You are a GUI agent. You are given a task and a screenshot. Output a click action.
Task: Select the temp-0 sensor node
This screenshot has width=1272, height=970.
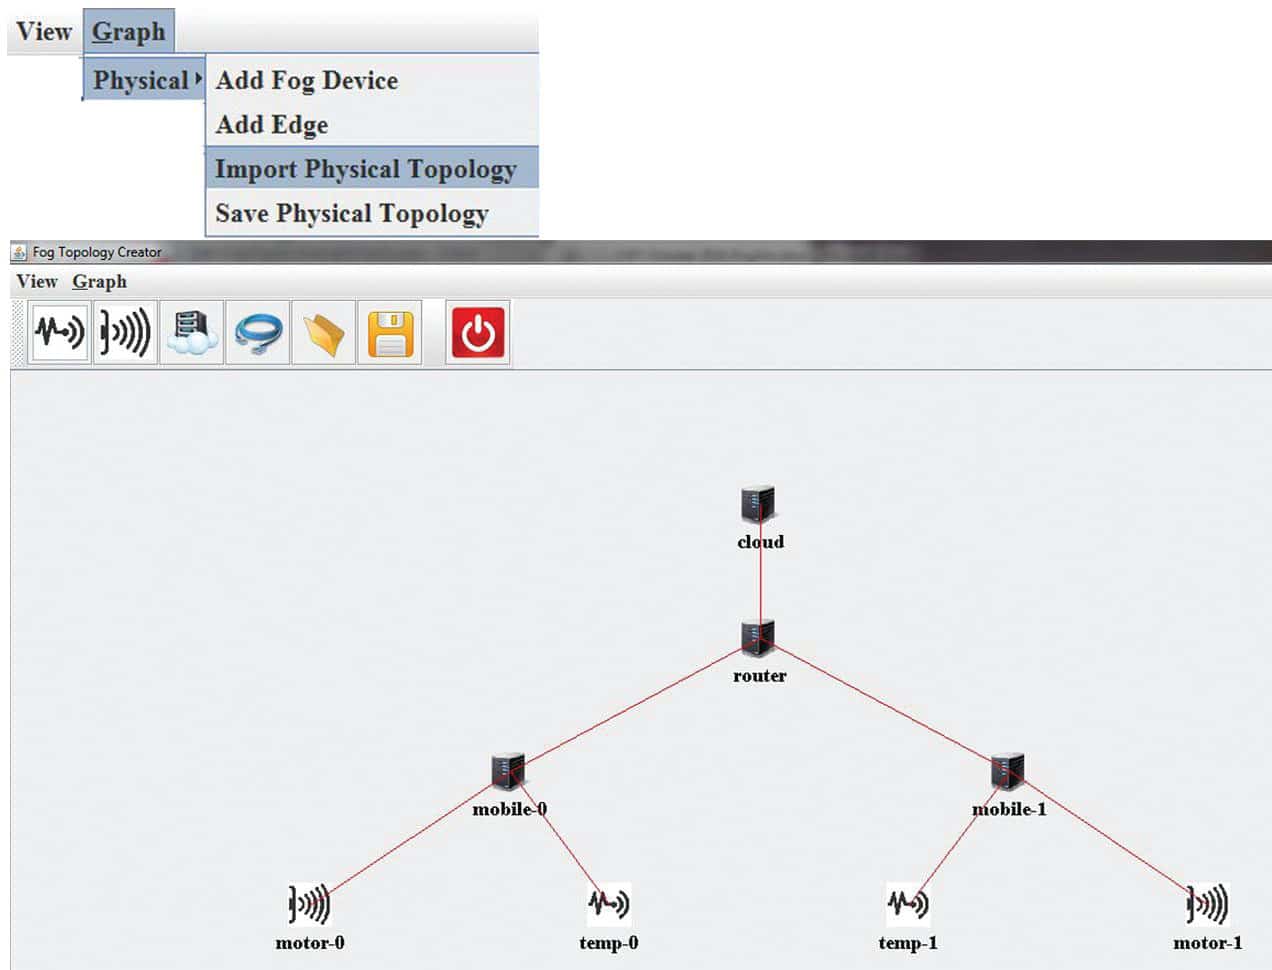tap(608, 904)
